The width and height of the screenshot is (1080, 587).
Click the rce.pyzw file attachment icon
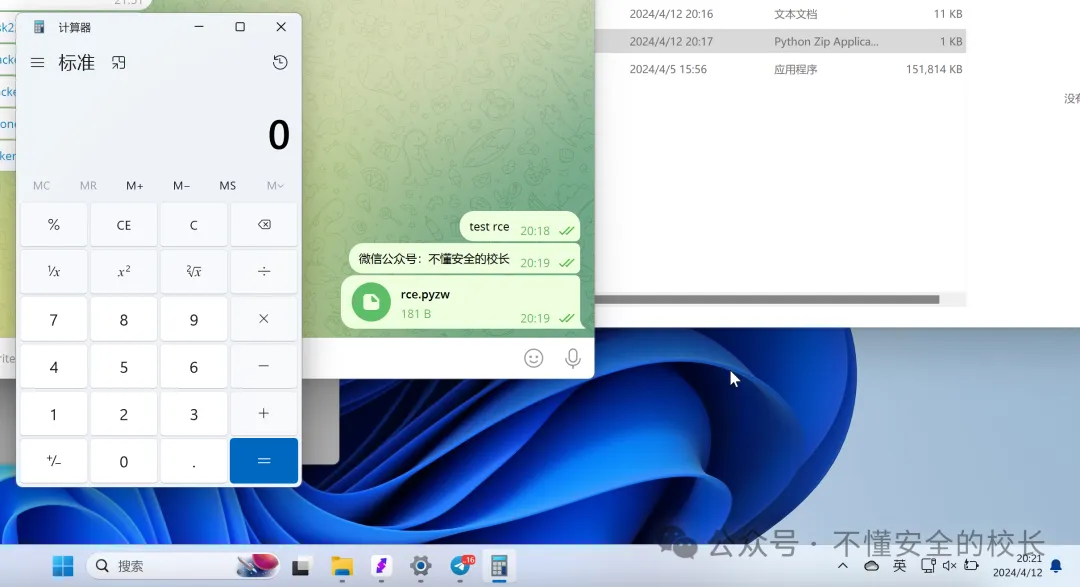371,302
